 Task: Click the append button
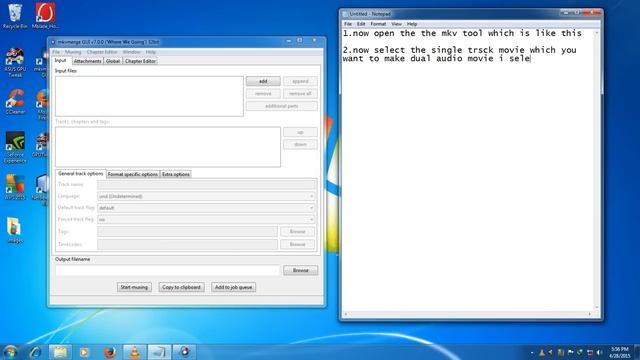tap(300, 81)
